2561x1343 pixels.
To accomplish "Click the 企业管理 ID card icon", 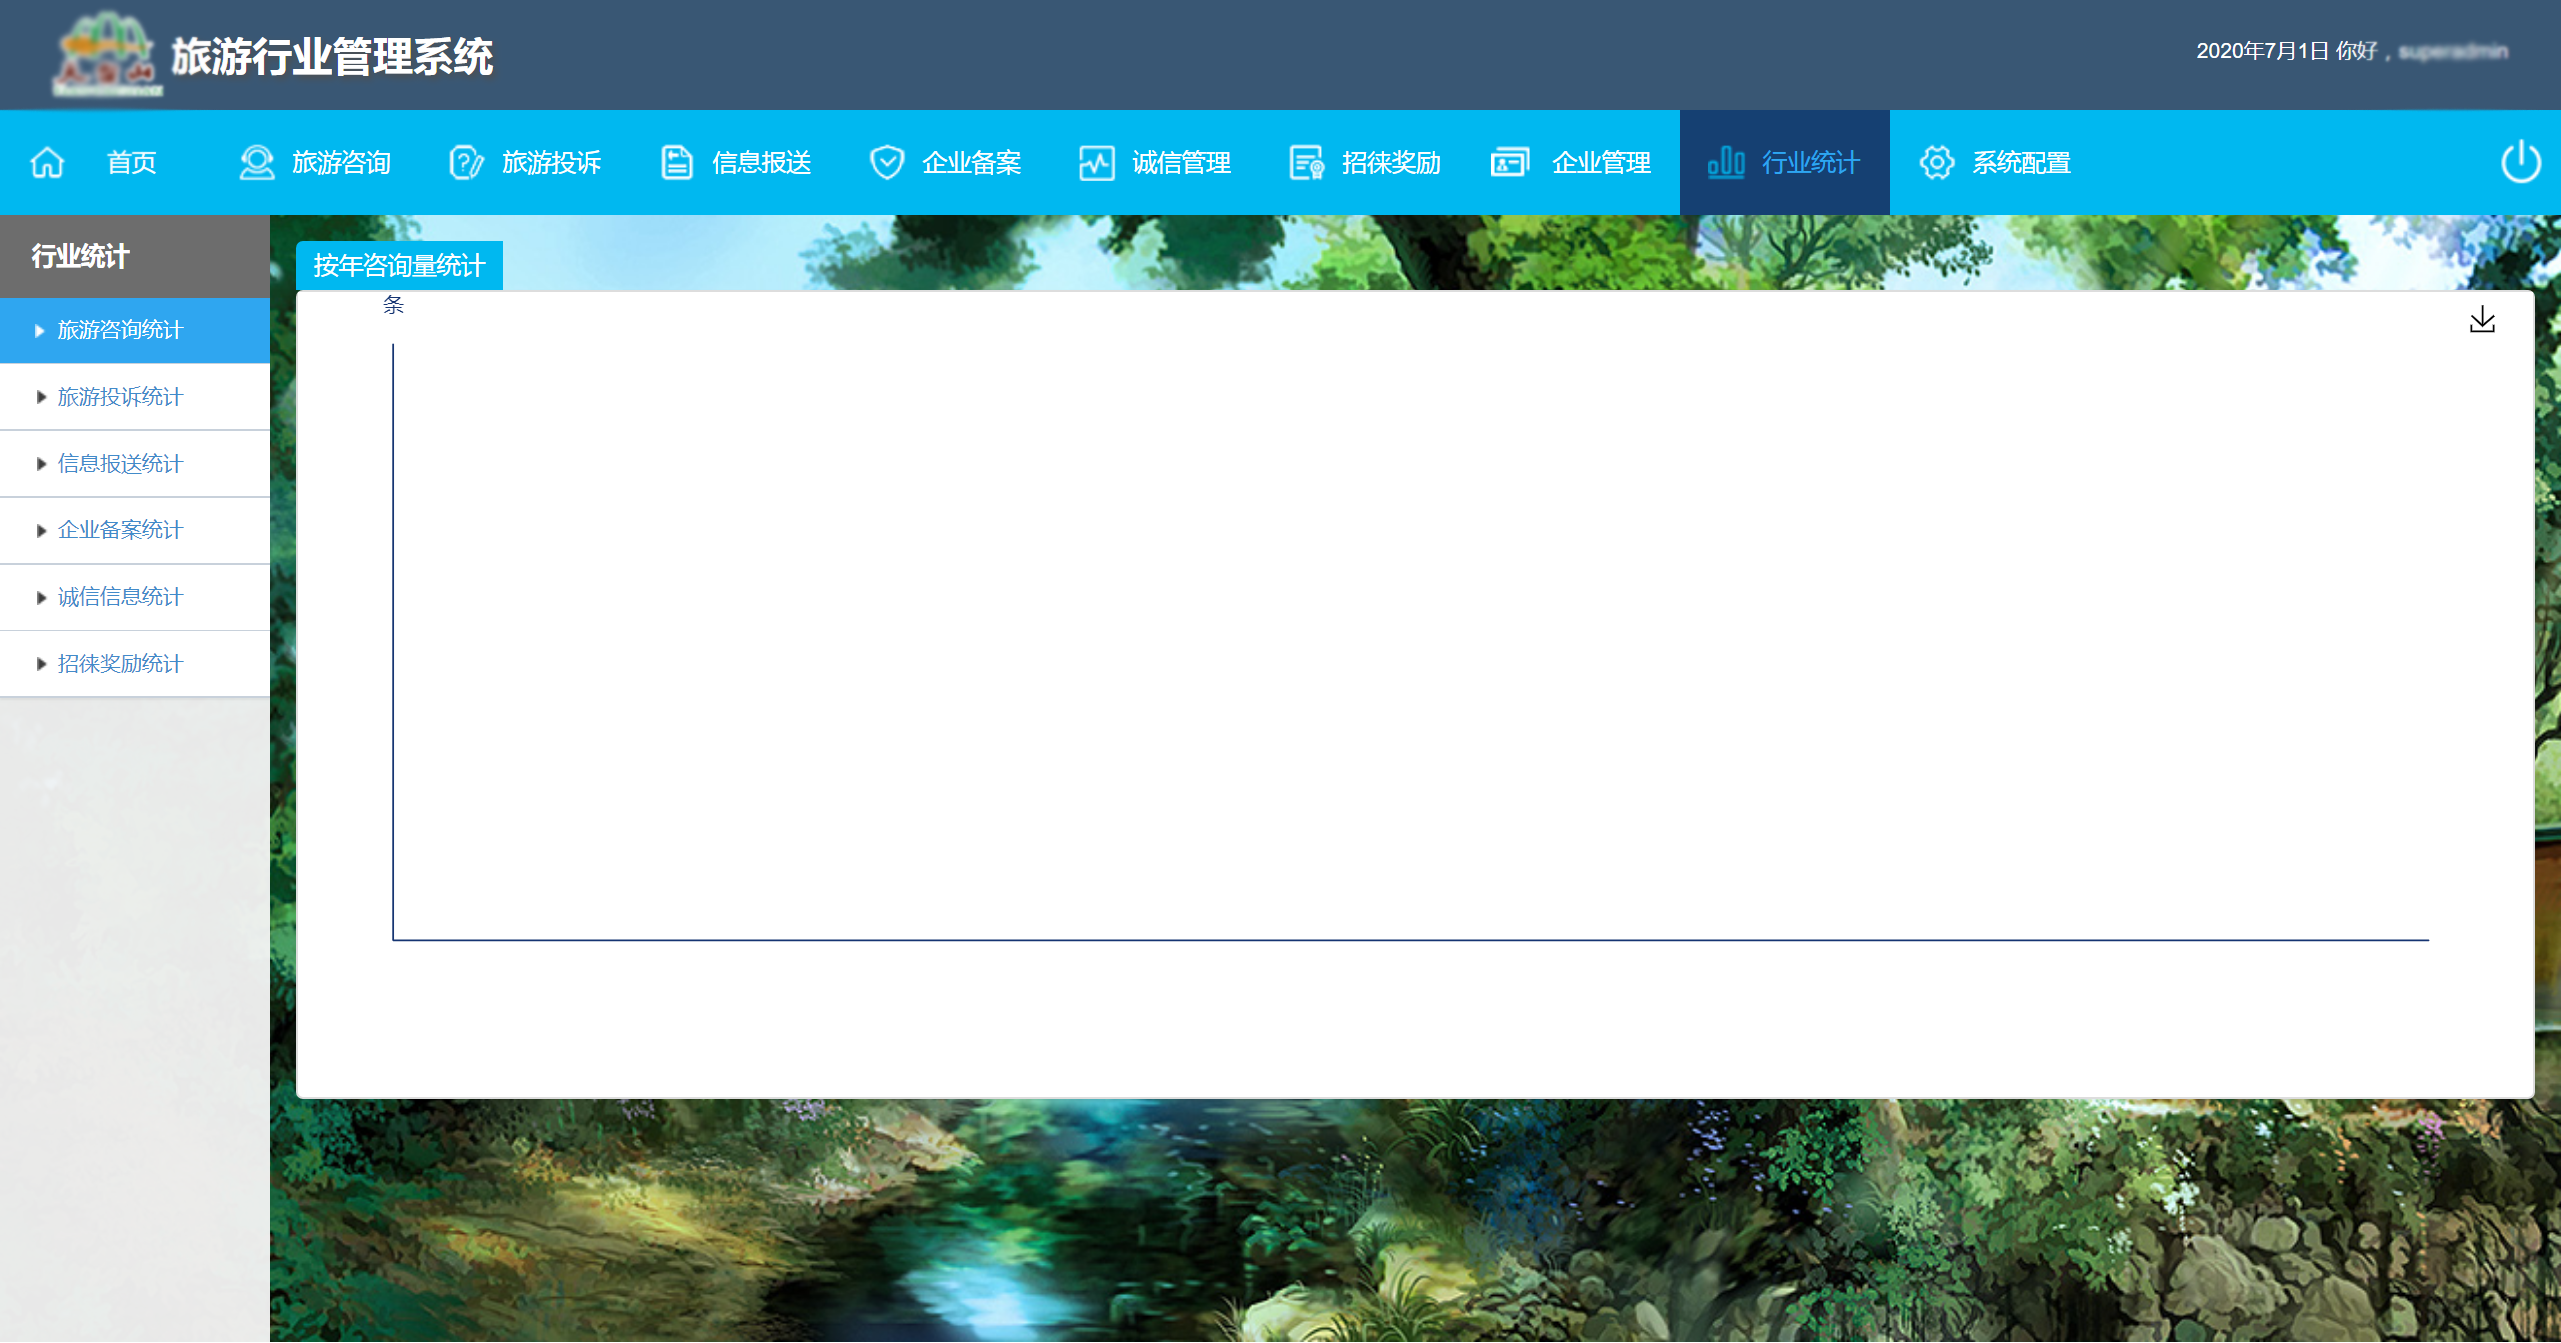I will (1510, 162).
